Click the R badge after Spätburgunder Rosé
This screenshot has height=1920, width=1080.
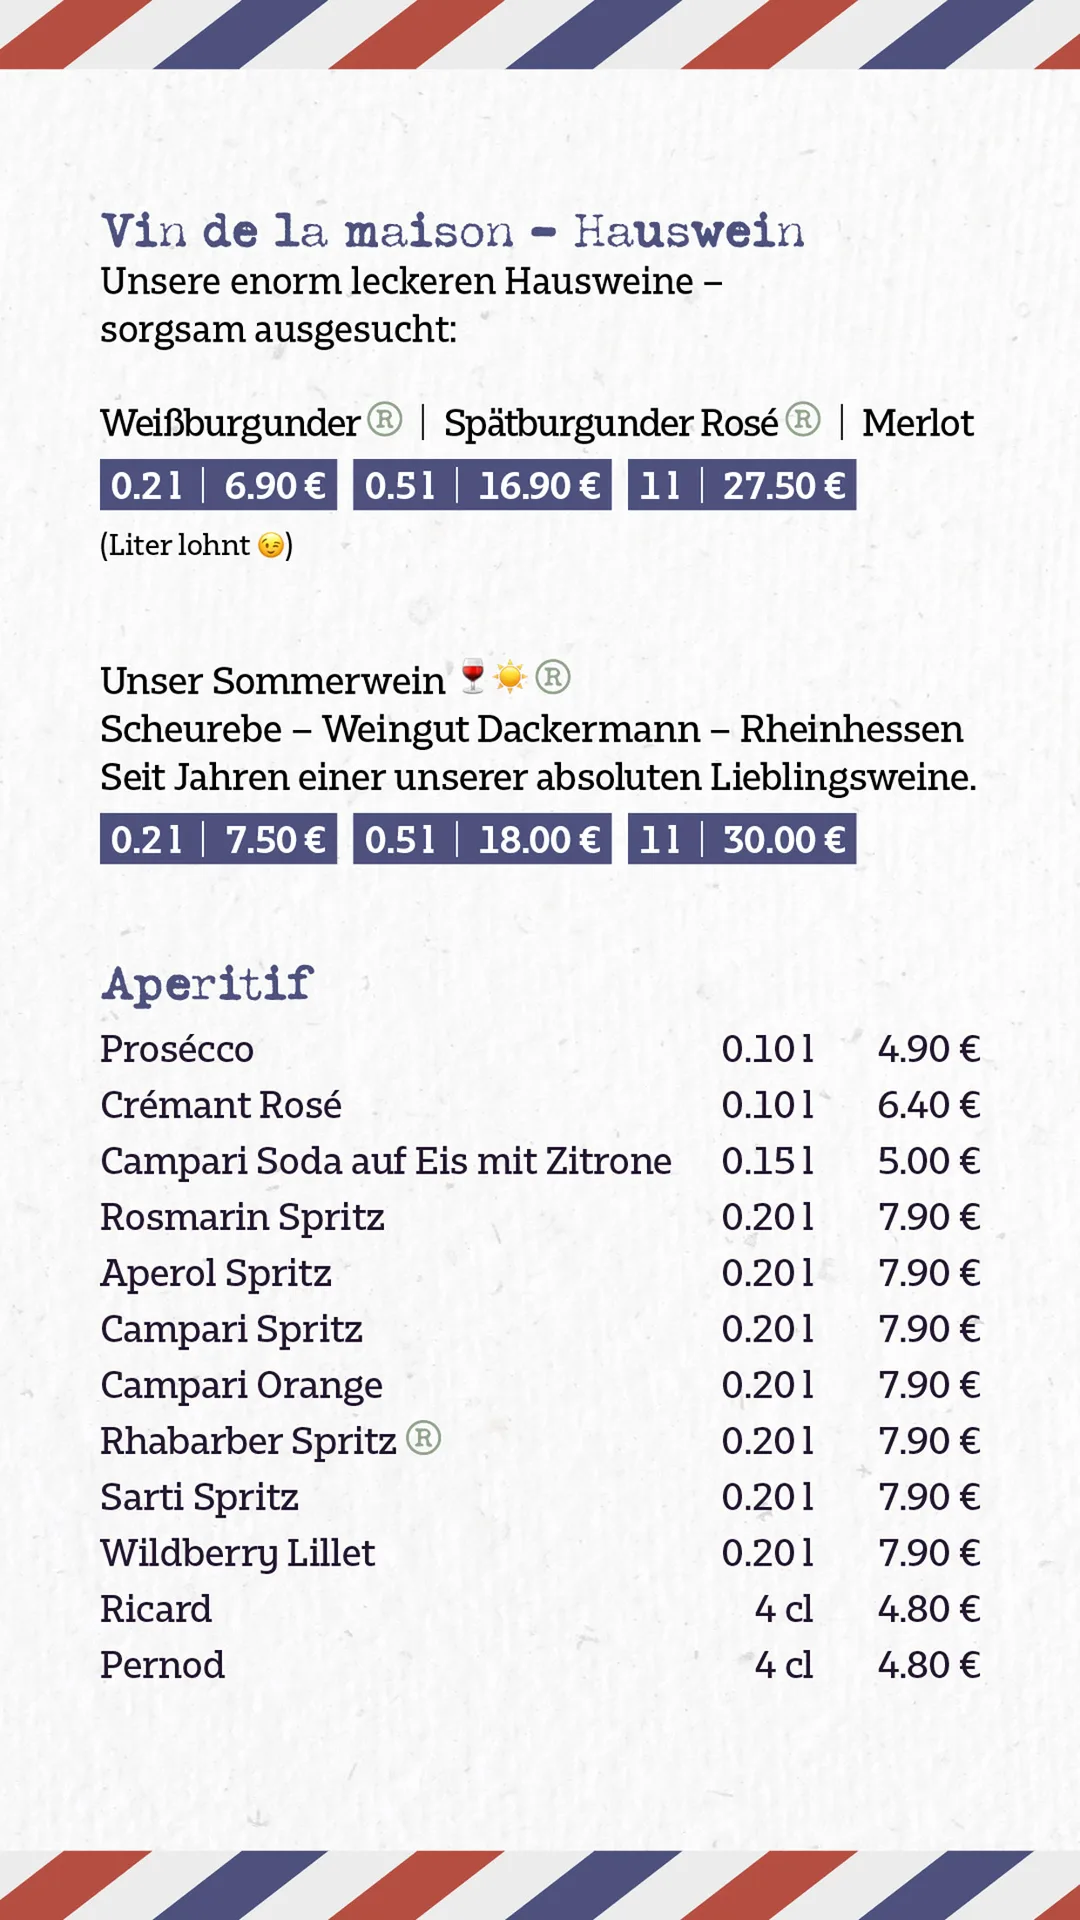pos(803,419)
